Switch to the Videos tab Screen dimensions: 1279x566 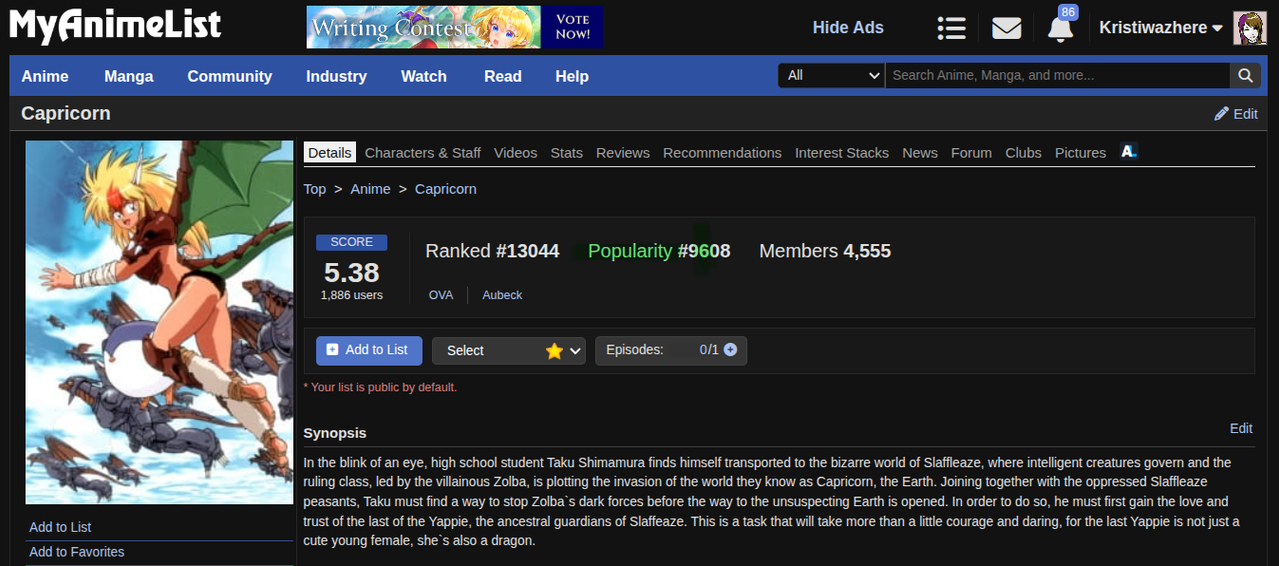(516, 152)
